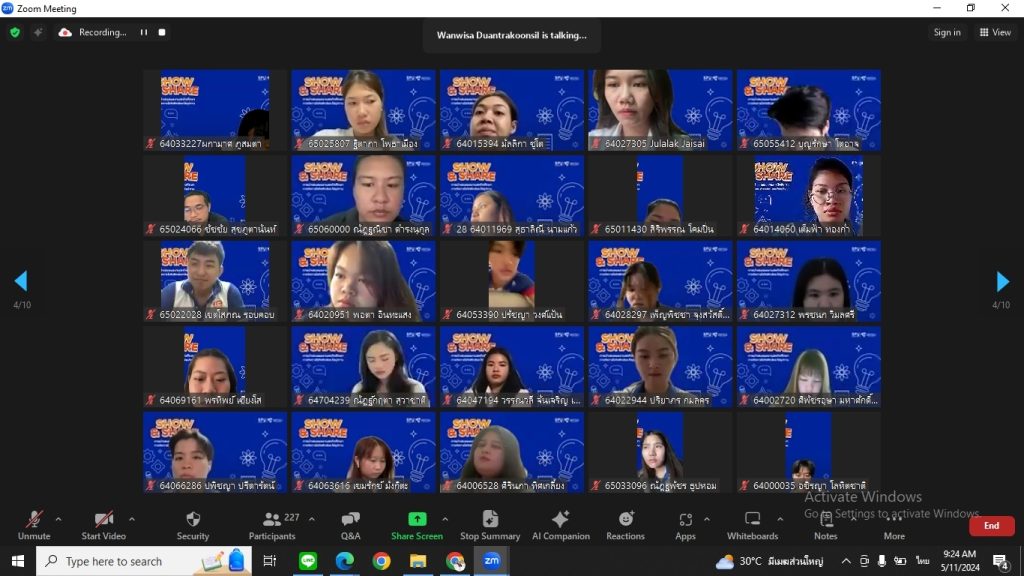The width and height of the screenshot is (1024, 576).
Task: Select video tile labeled 65060000
Action: pyautogui.click(x=363, y=195)
